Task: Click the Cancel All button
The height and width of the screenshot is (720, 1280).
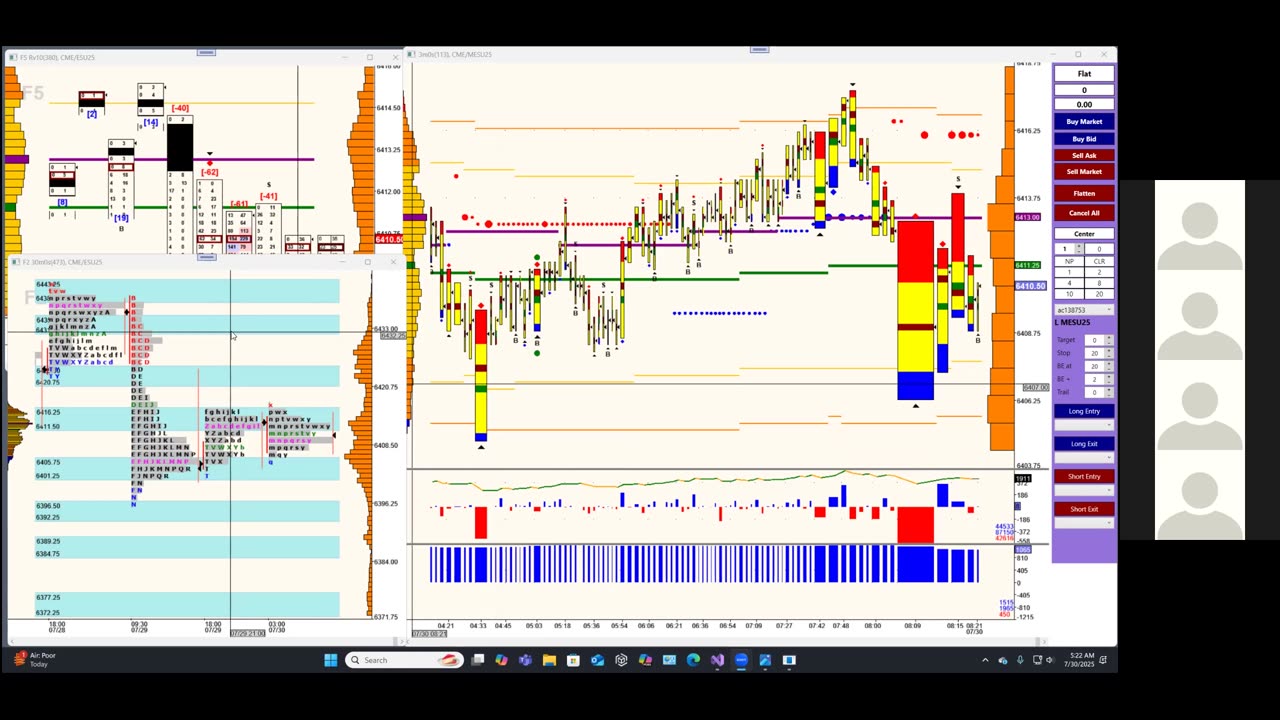Action: tap(1084, 213)
